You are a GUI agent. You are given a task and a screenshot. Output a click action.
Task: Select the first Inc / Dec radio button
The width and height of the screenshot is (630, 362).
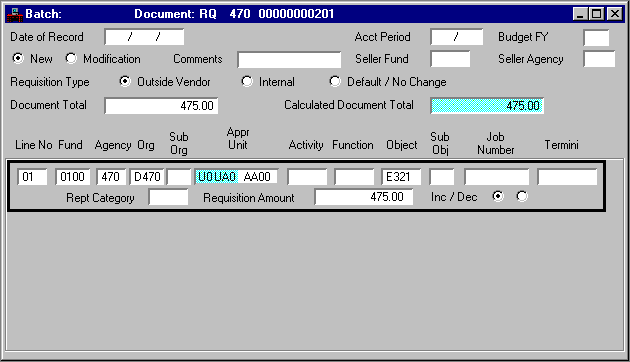pos(498,196)
